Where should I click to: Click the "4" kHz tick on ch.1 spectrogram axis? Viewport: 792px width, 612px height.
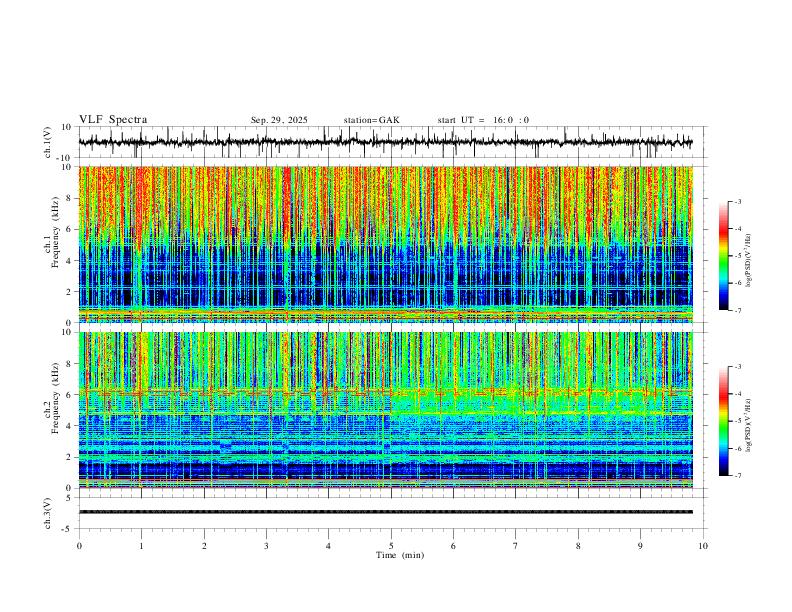click(x=70, y=261)
